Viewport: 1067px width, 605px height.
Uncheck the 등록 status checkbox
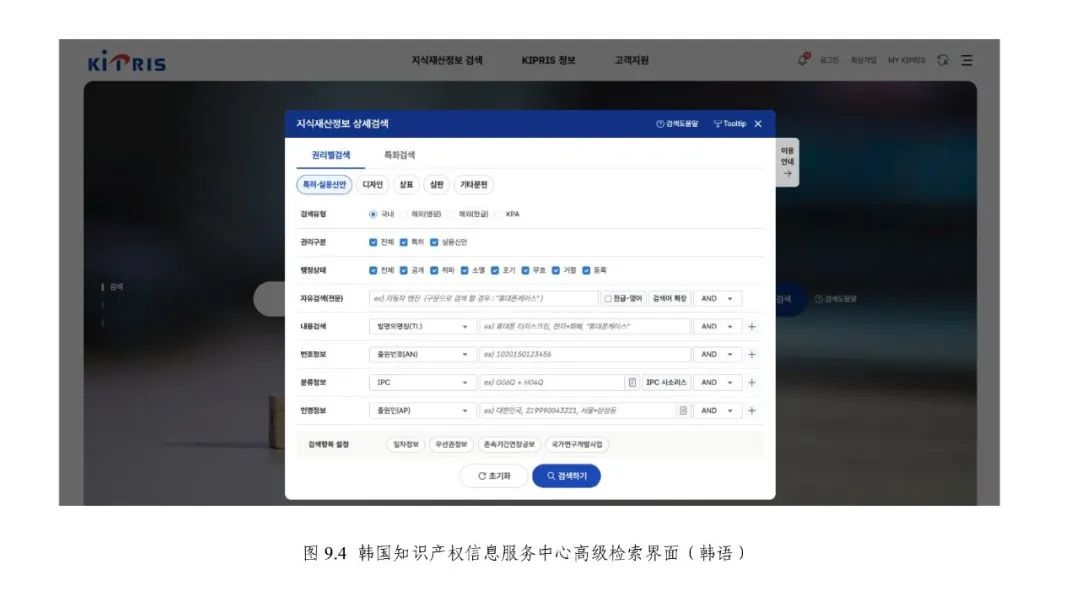586,270
